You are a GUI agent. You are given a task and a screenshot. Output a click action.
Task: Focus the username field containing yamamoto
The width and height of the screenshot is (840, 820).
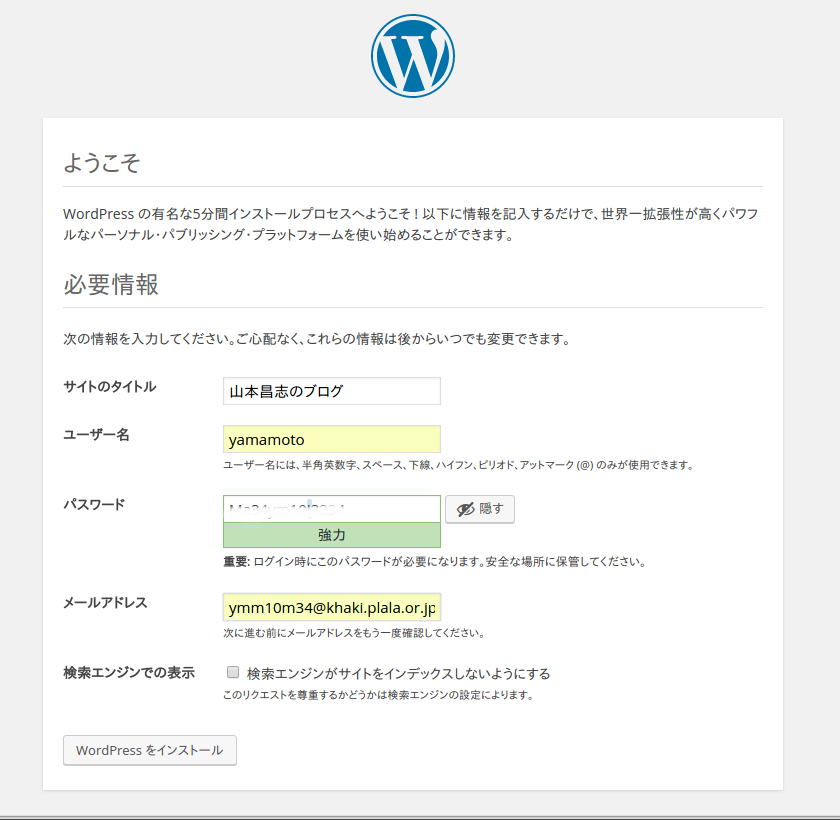pyautogui.click(x=332, y=439)
